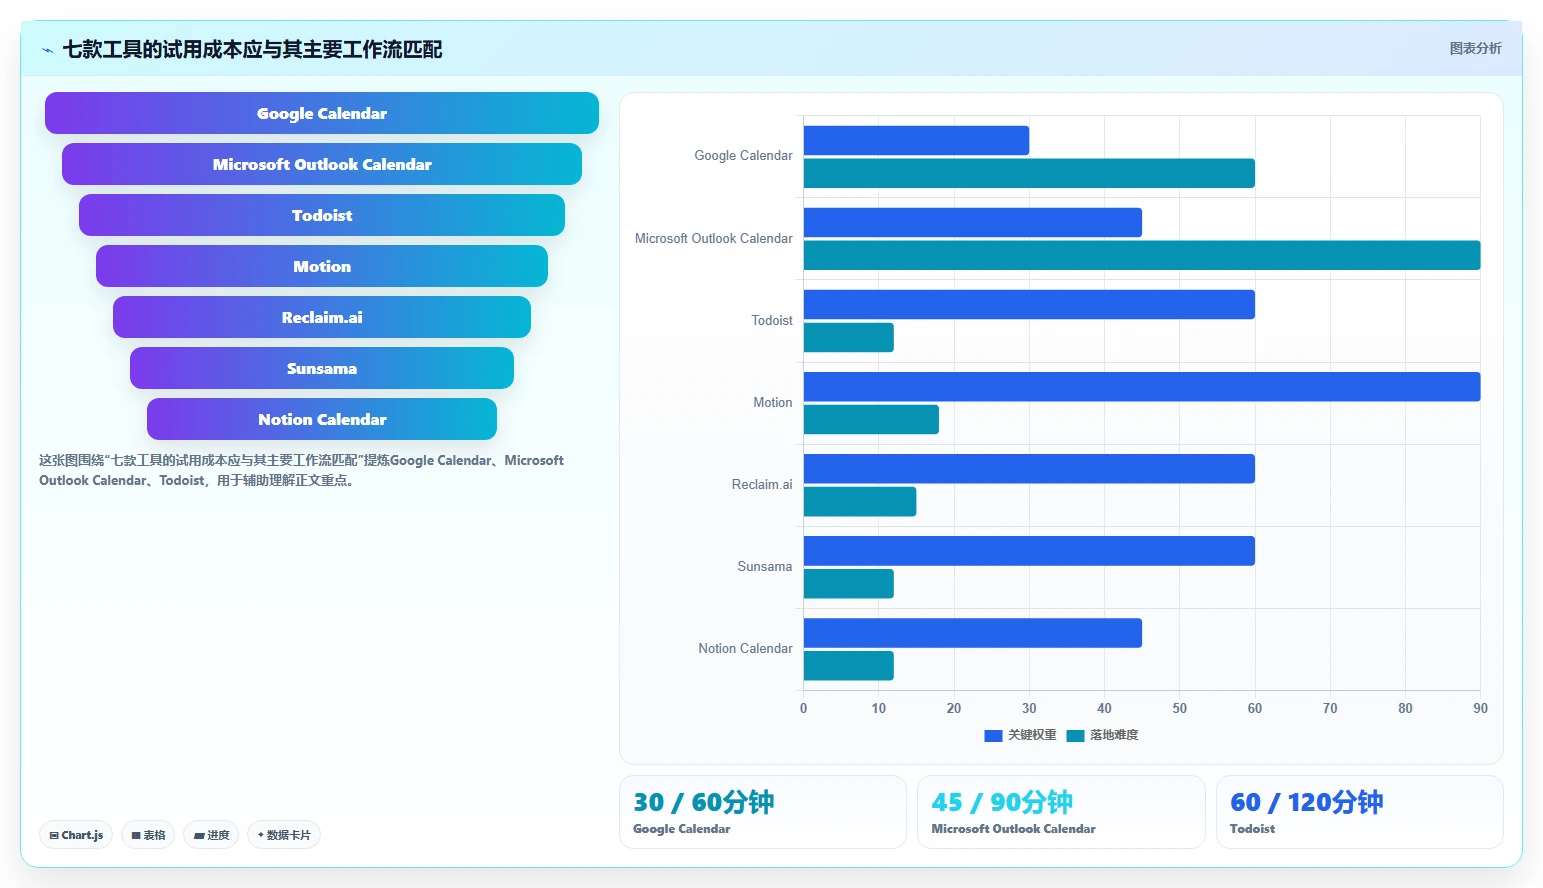This screenshot has height=888, width=1543.
Task: Click Notion Calendar's blue 关键权重 bar
Action: click(973, 632)
